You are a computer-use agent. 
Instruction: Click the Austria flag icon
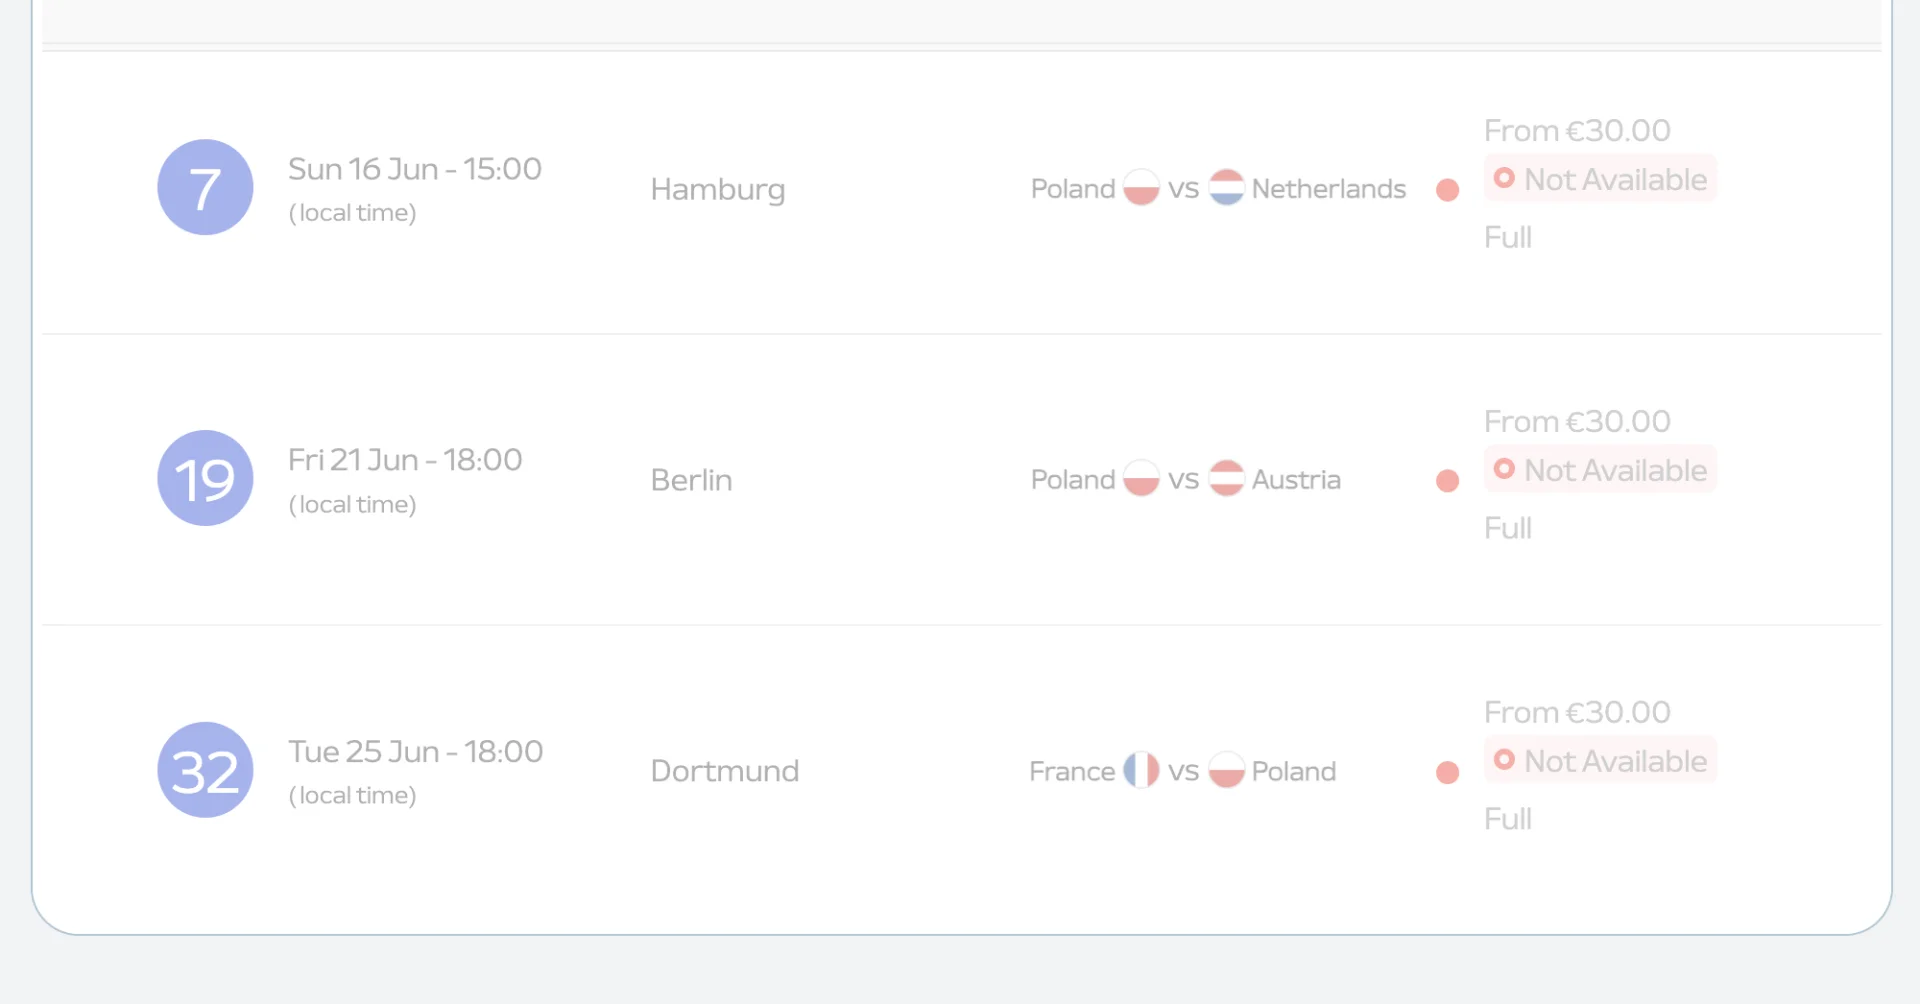coord(1226,479)
